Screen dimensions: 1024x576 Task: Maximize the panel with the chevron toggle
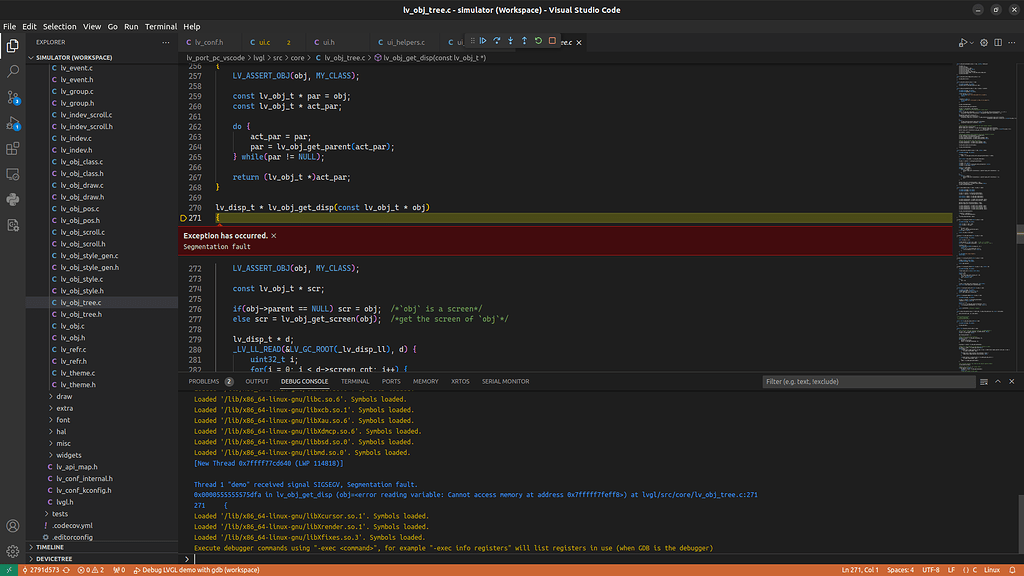(996, 381)
